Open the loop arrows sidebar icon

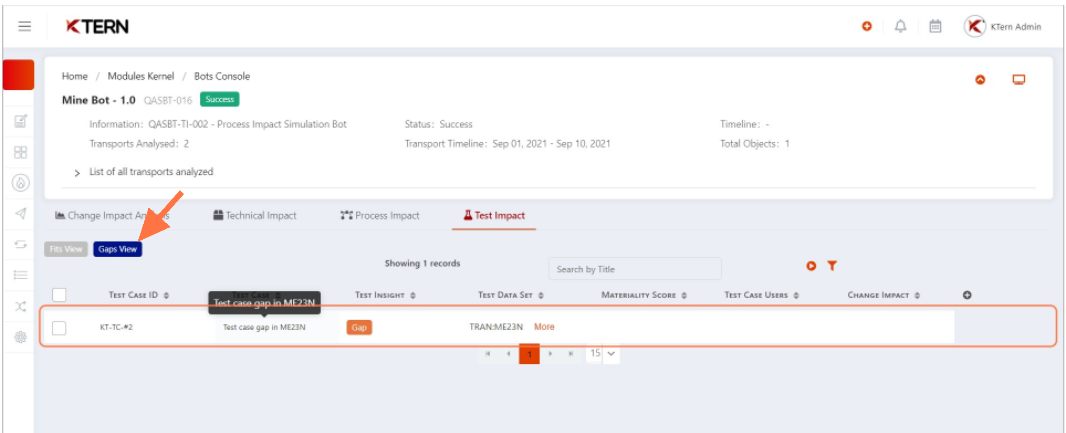coord(20,244)
